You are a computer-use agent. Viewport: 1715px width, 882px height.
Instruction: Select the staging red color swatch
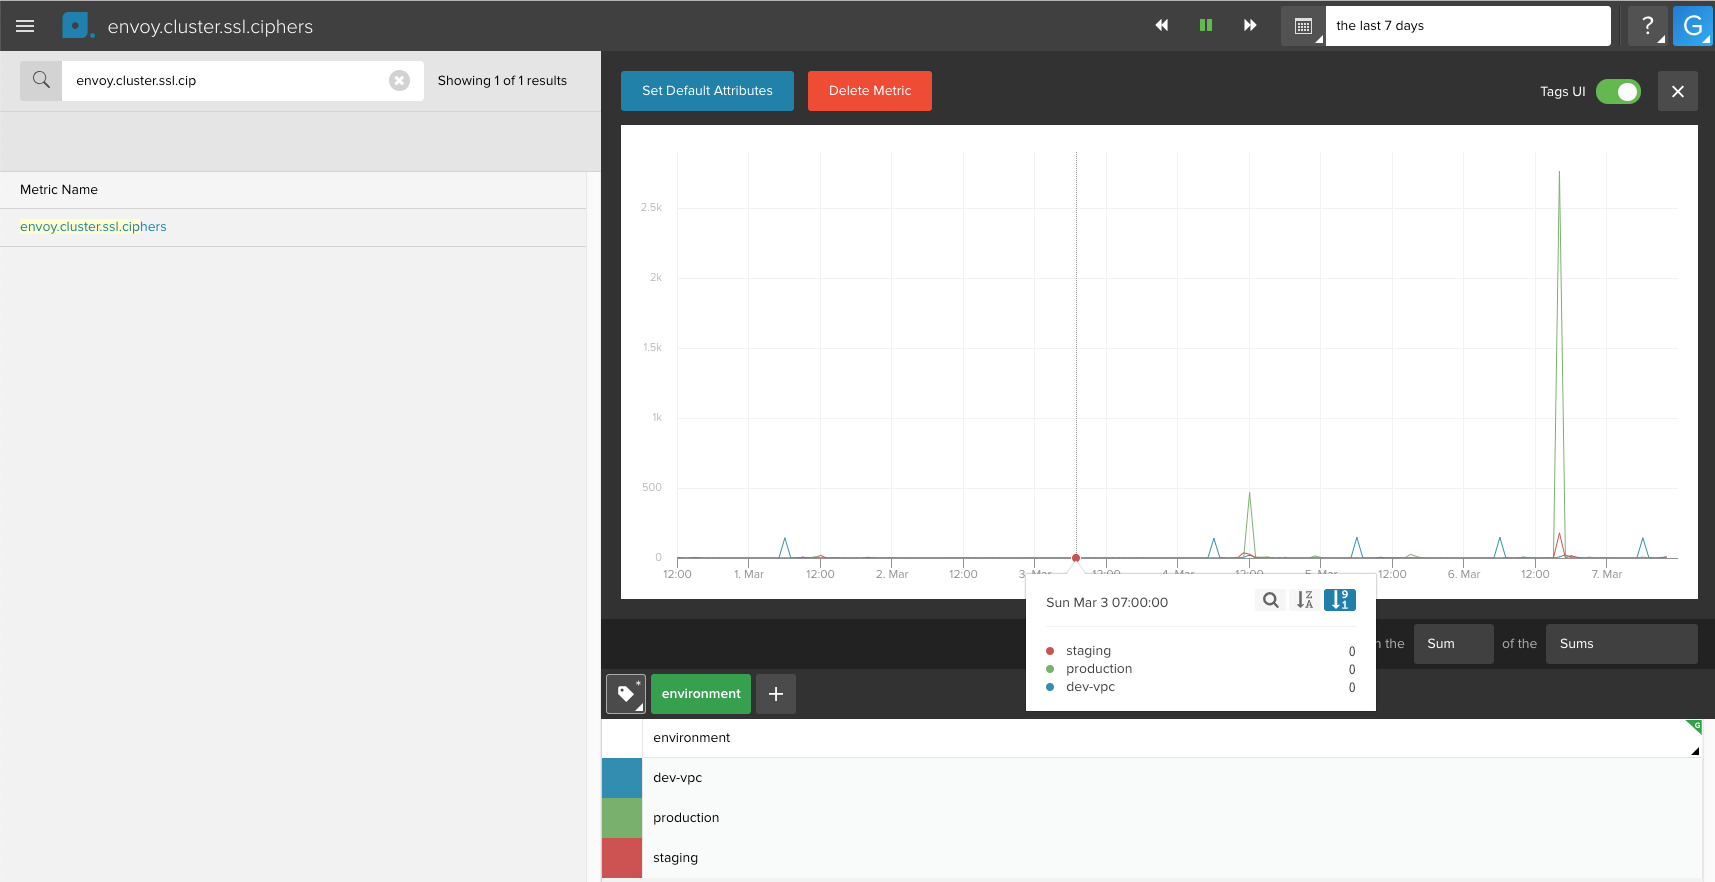(x=622, y=858)
